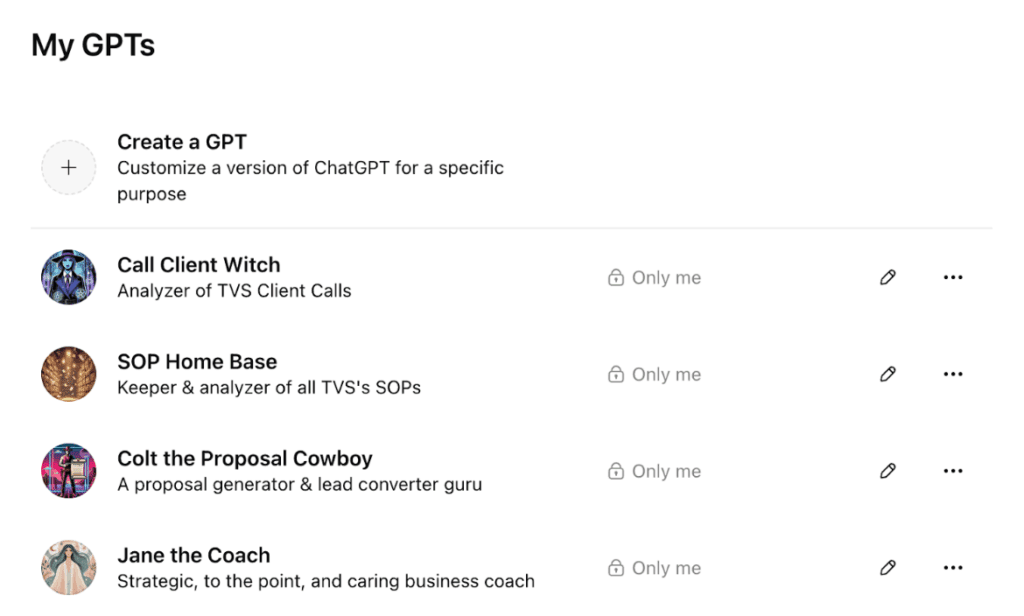This screenshot has width=1024, height=616.
Task: Open three-dot menu for Jane the Coach
Action: (953, 568)
